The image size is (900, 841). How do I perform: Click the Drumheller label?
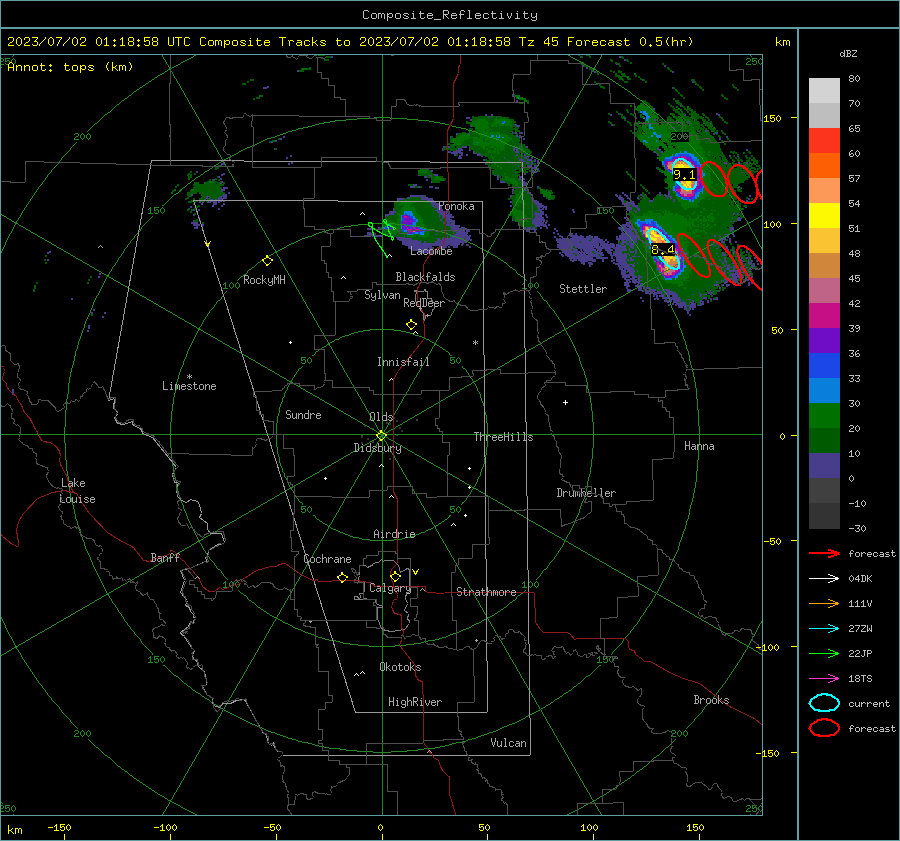pos(586,493)
